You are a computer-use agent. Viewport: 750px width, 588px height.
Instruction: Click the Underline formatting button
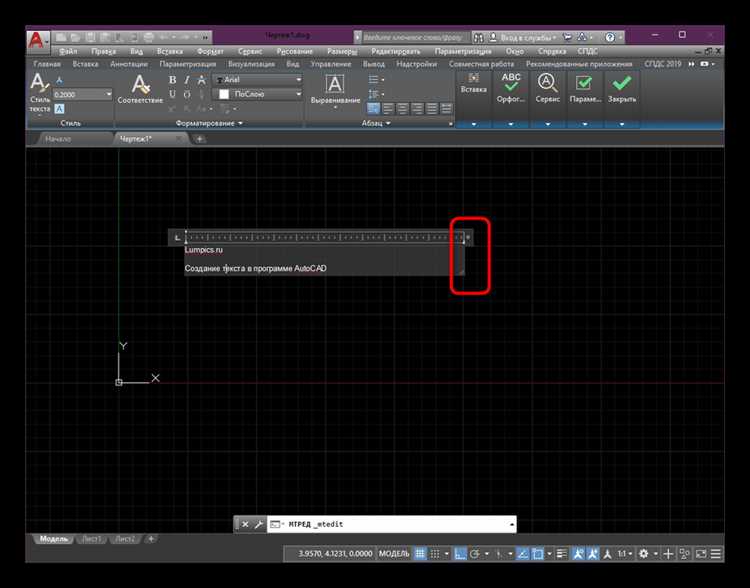tap(173, 94)
